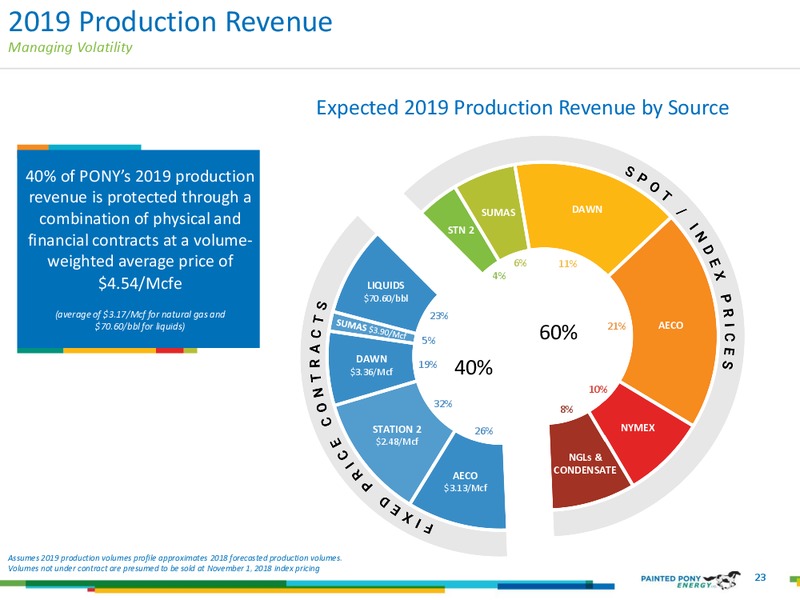
Task: Click the '40%' center label
Action: [x=473, y=367]
